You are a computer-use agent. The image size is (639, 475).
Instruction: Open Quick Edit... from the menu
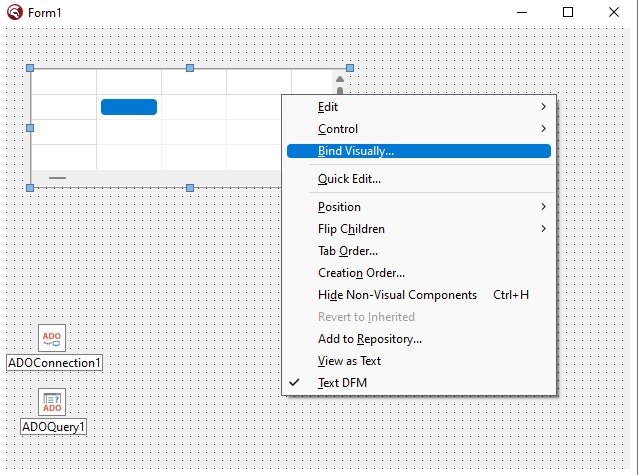click(x=349, y=179)
